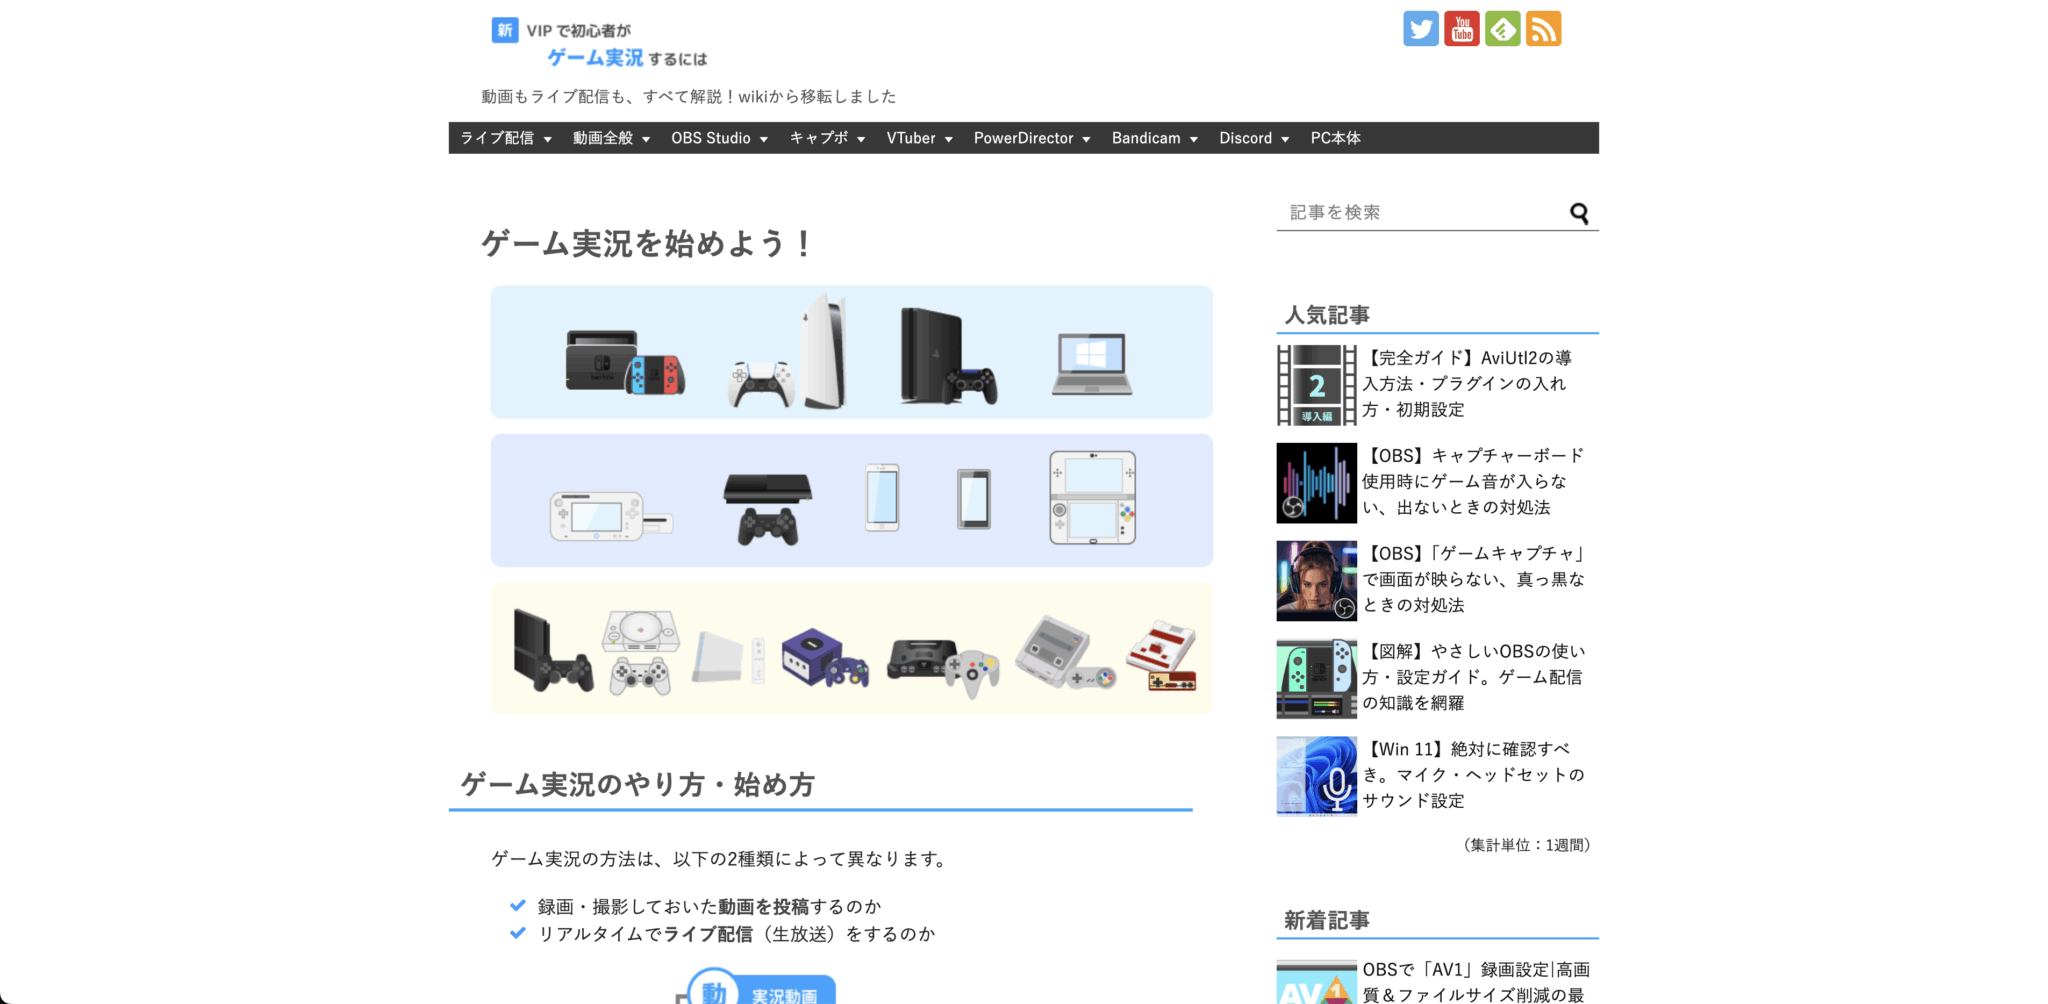The image size is (2048, 1004).
Task: Select the Nintendo Switch console image
Action: coord(625,362)
